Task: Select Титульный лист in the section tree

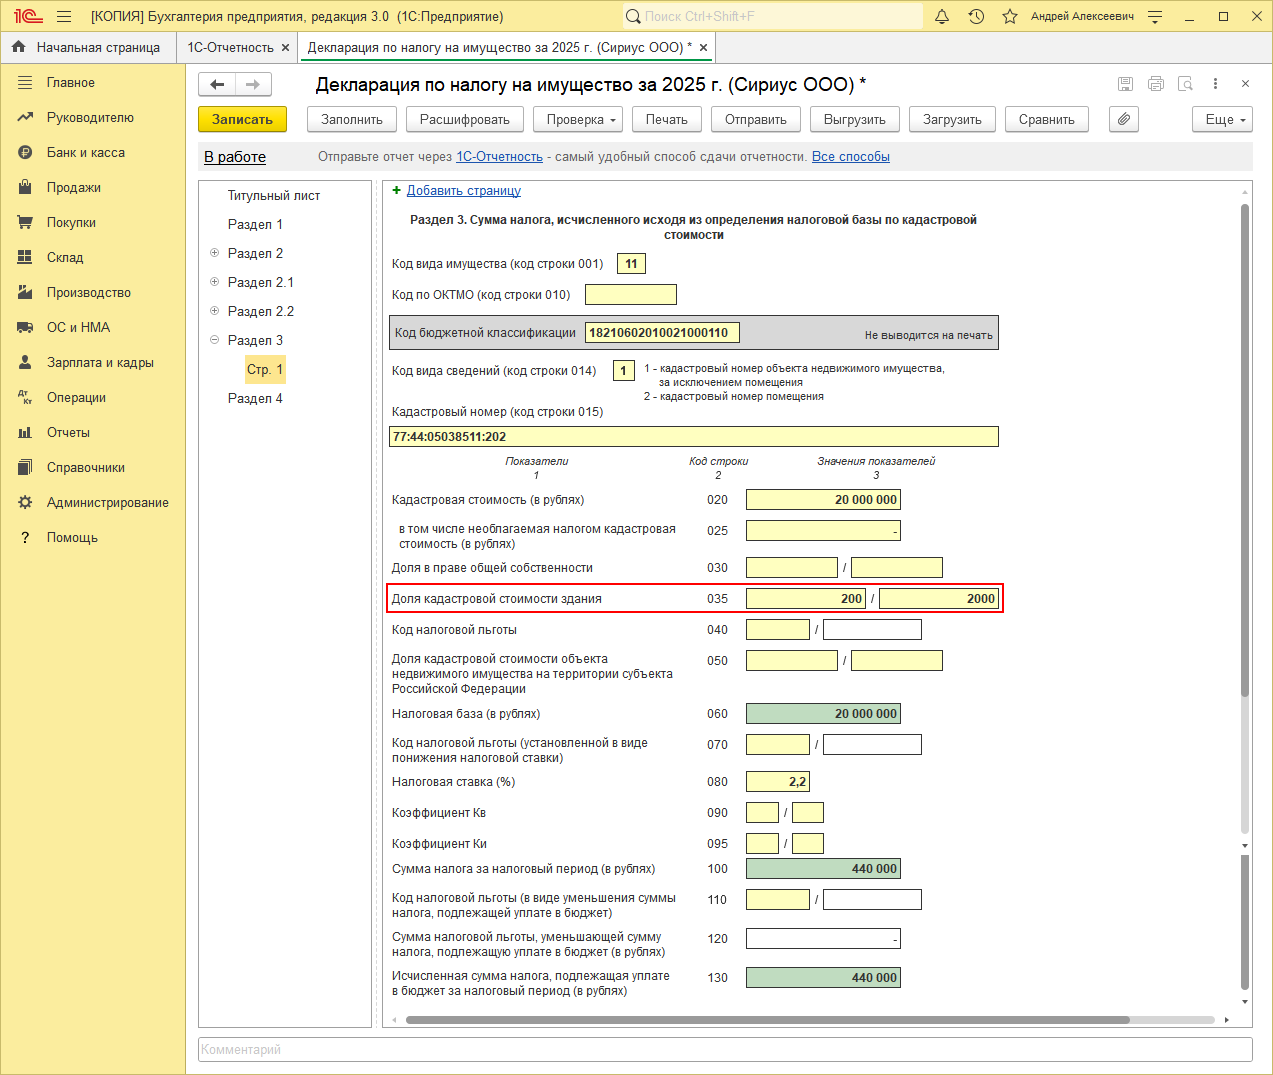Action: pos(273,195)
